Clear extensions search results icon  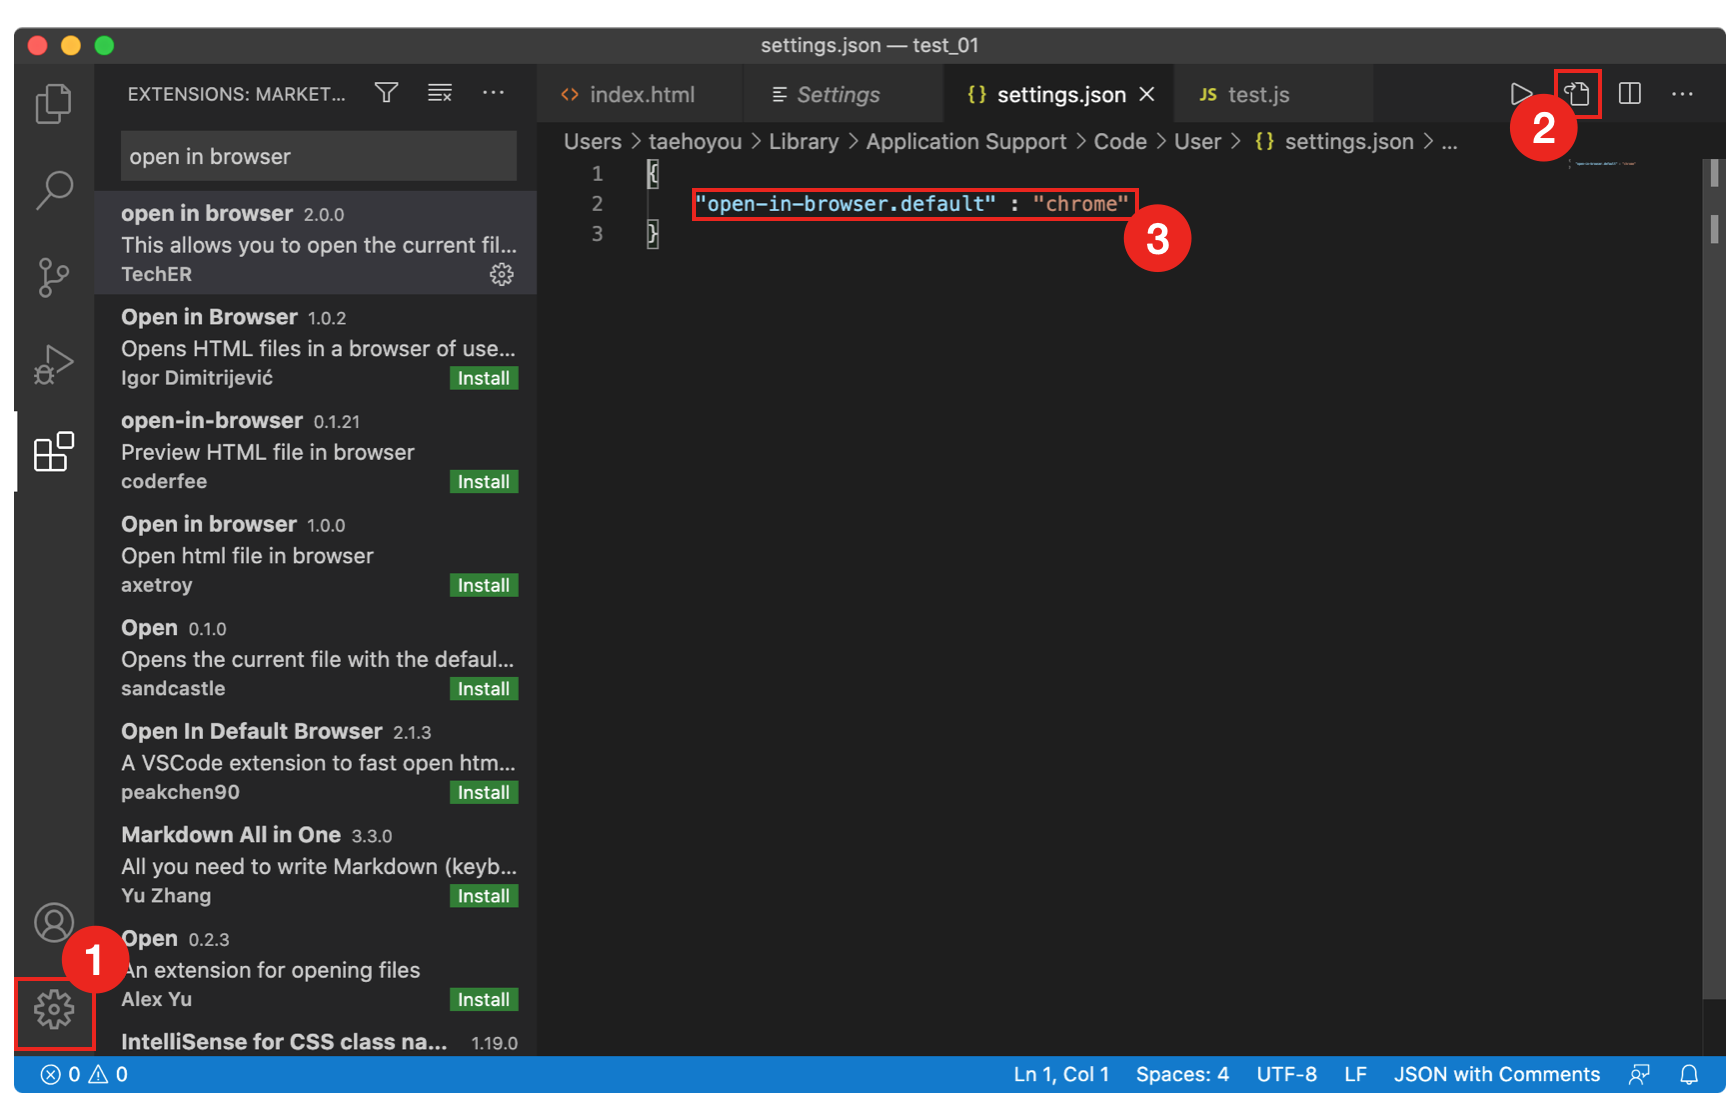pyautogui.click(x=440, y=93)
